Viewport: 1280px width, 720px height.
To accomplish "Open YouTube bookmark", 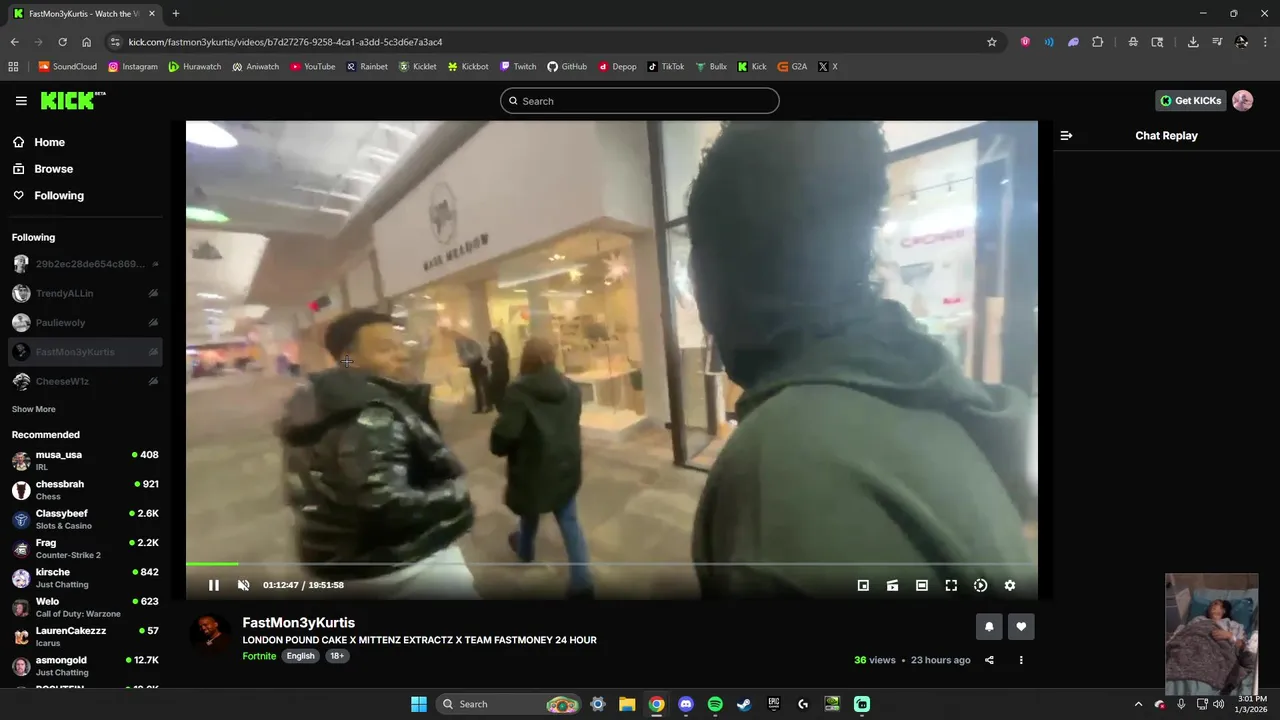I will [x=313, y=67].
